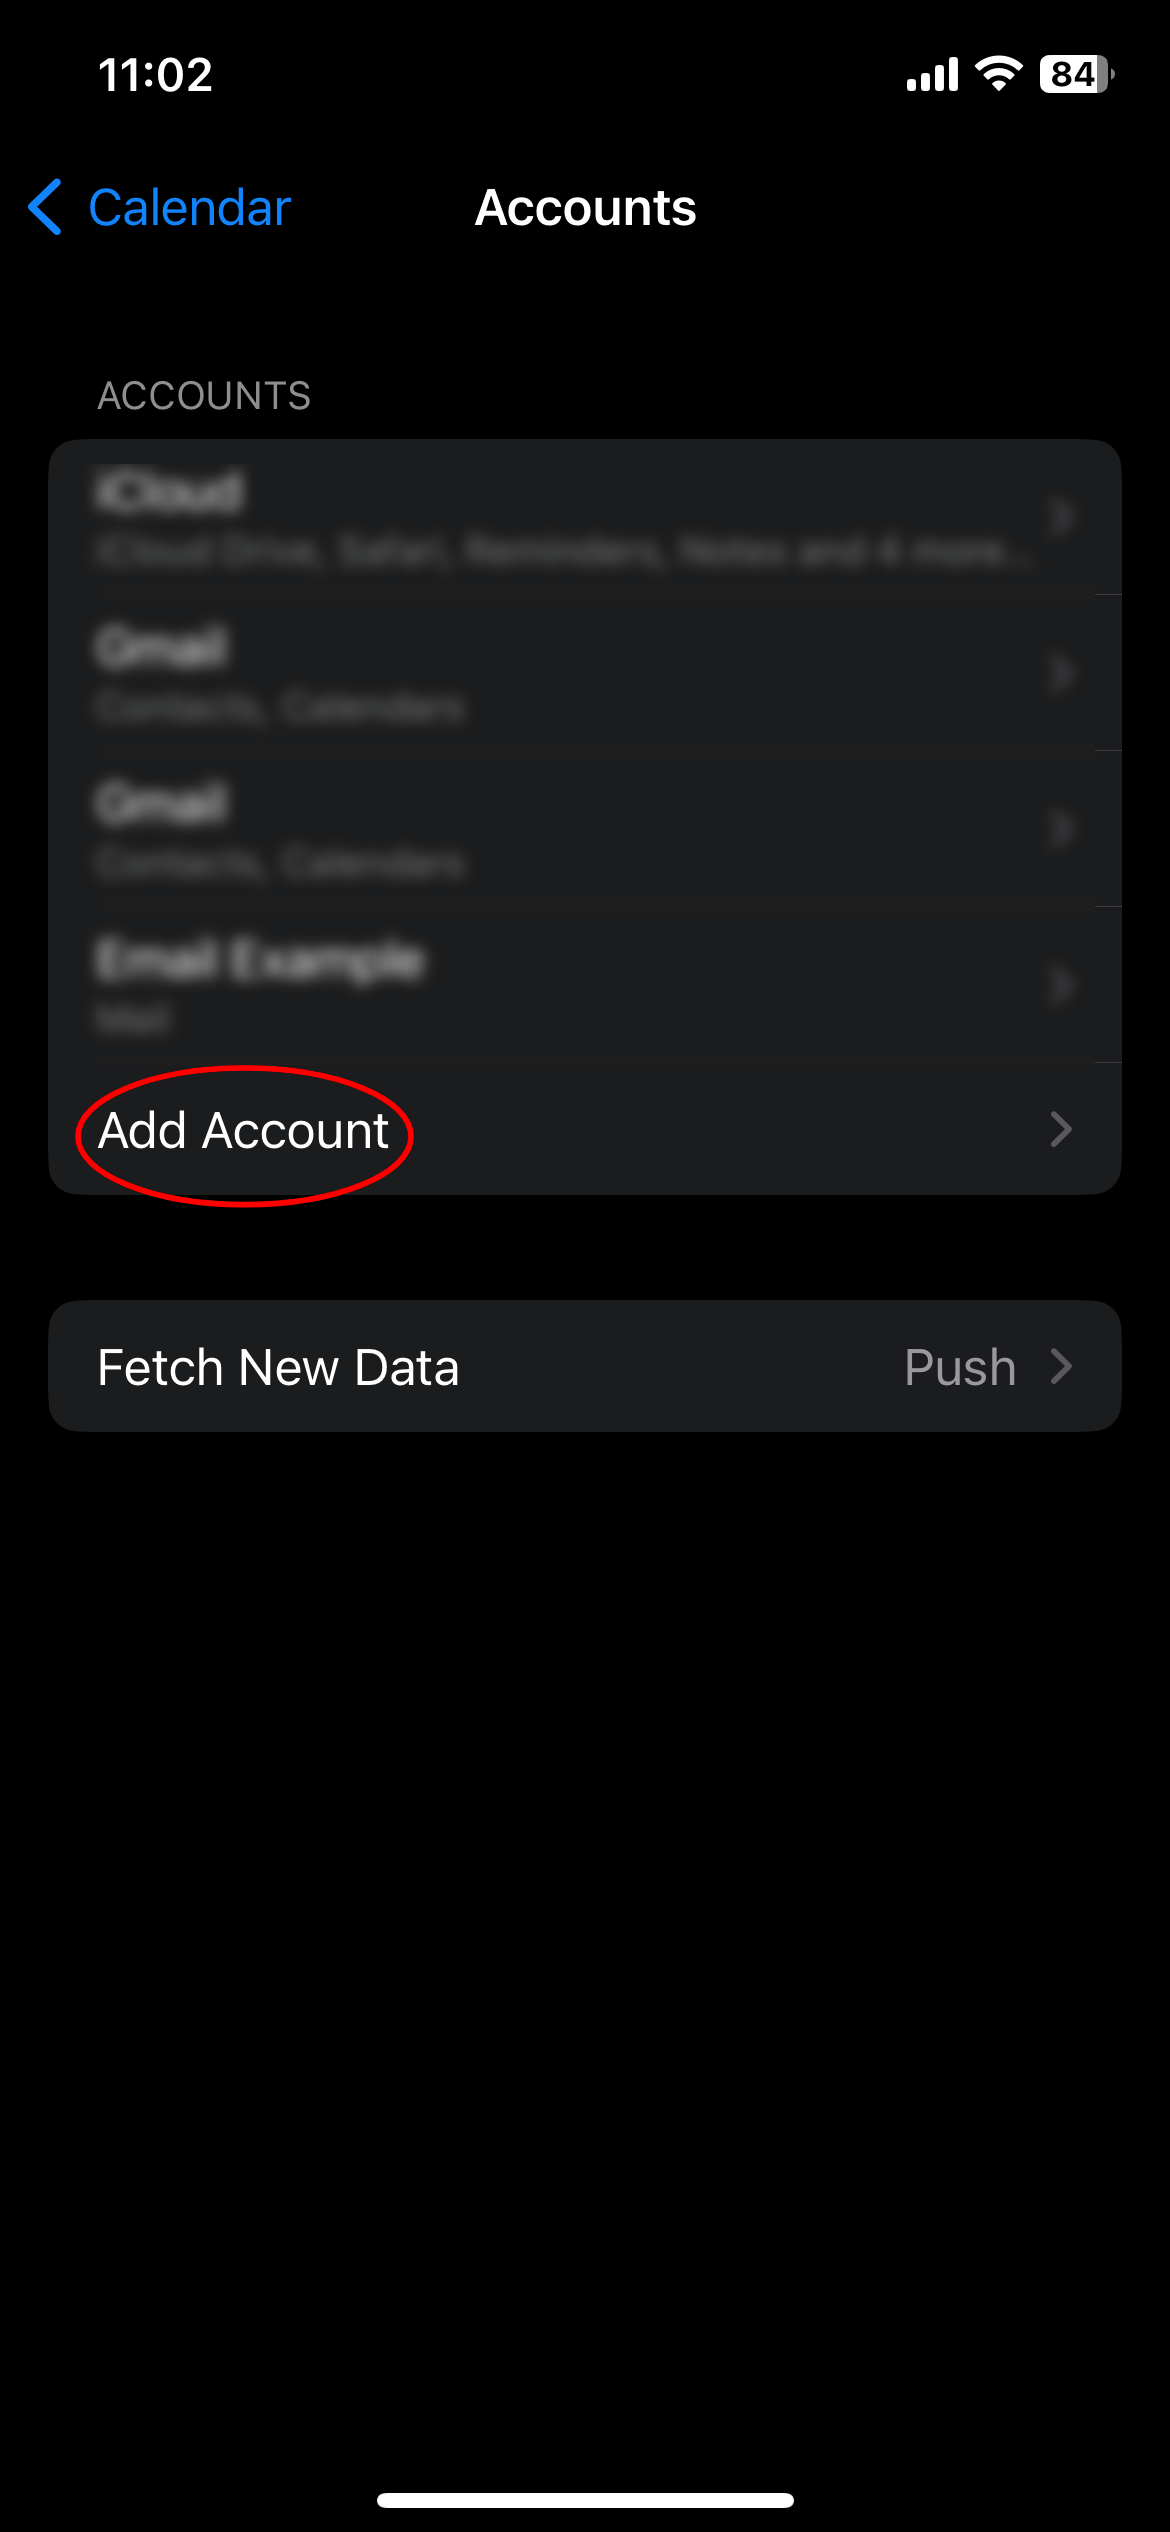Tap the battery indicator showing 84
The height and width of the screenshot is (2532, 1170).
1077,74
